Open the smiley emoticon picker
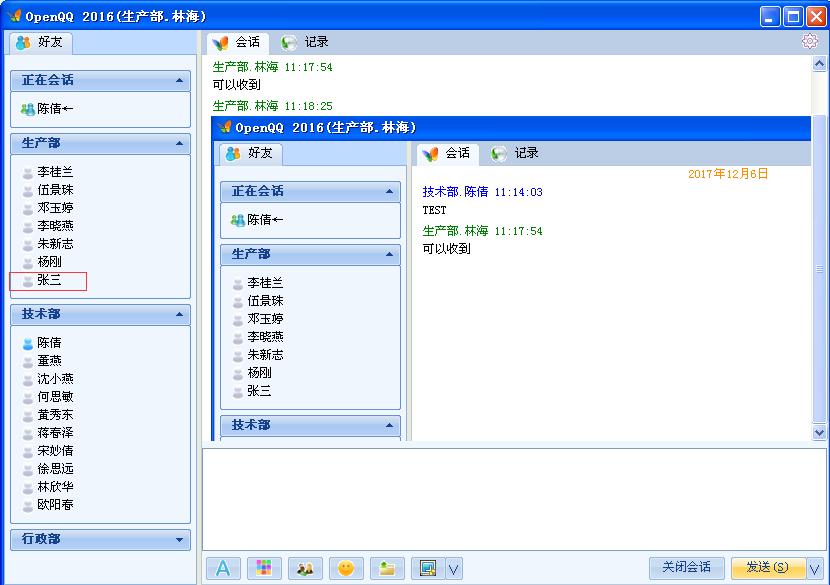This screenshot has width=830, height=585. tap(346, 568)
